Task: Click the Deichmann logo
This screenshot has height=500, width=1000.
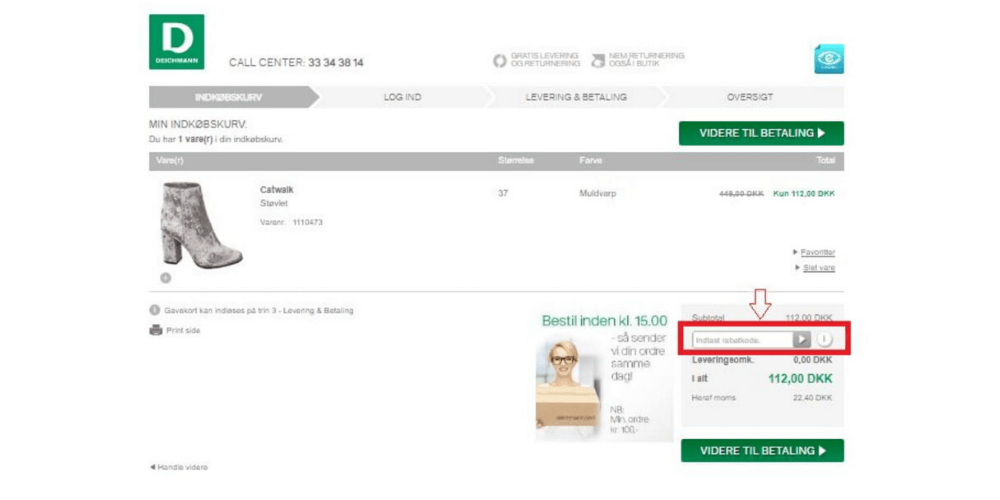Action: point(176,42)
